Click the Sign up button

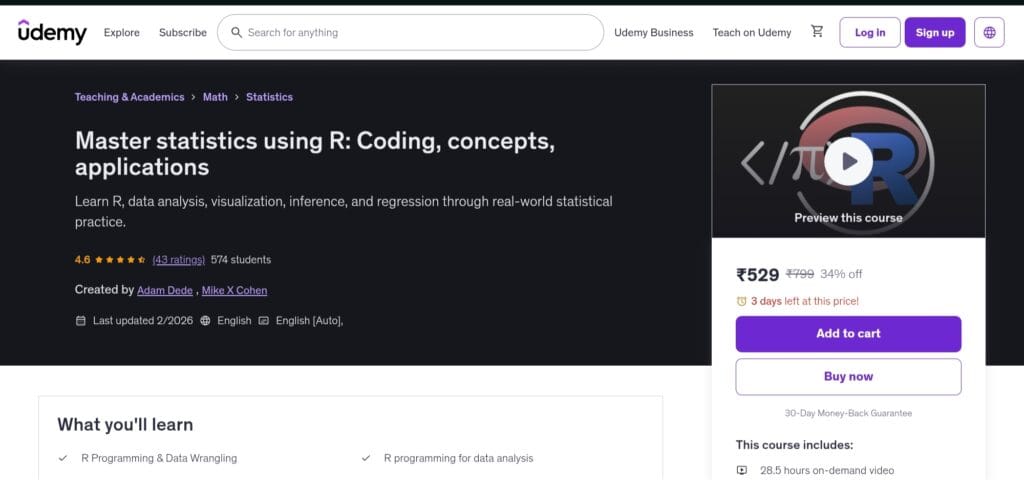click(x=935, y=33)
